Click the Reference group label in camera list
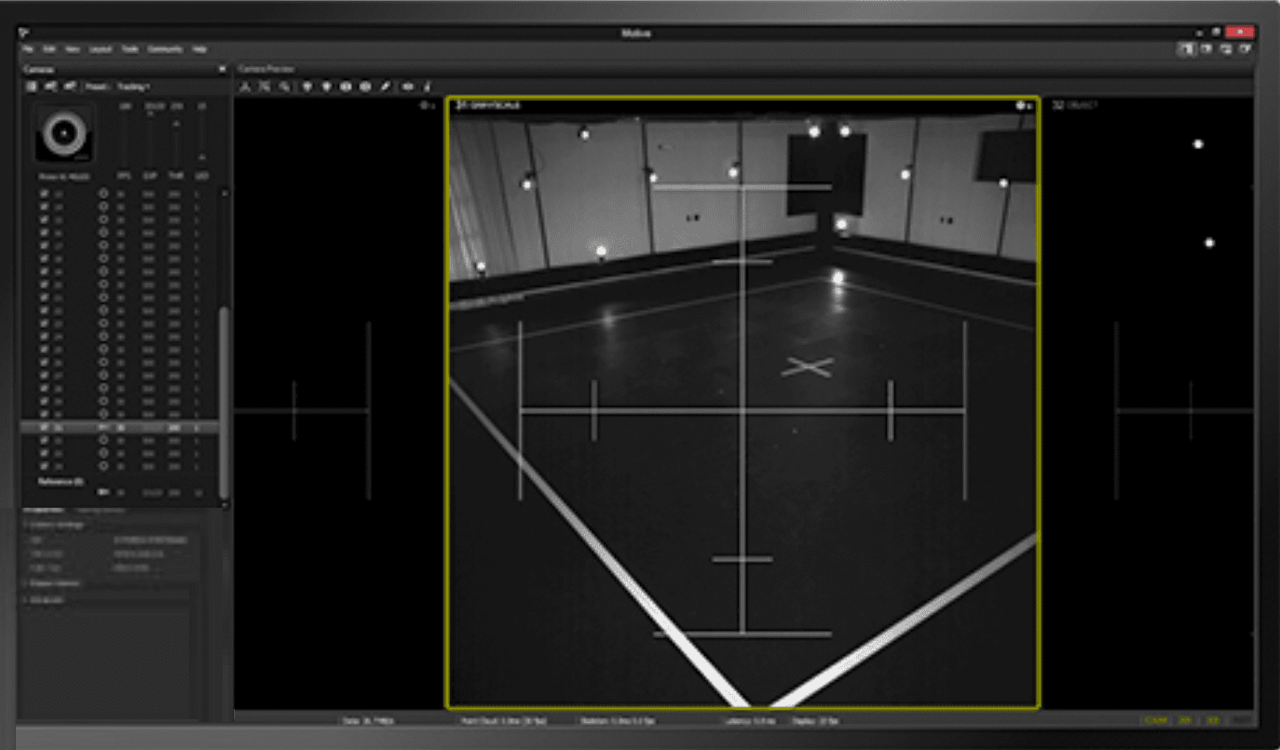 tap(60, 481)
